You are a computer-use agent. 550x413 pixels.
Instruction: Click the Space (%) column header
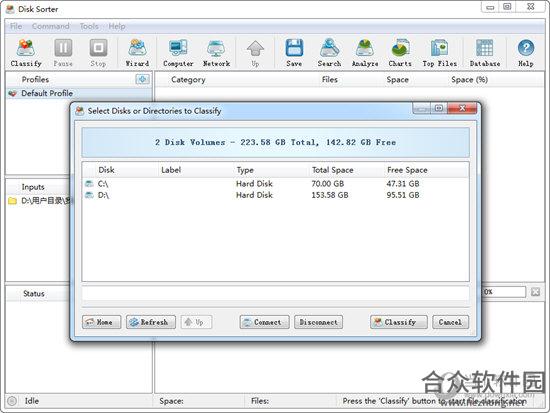click(x=469, y=80)
